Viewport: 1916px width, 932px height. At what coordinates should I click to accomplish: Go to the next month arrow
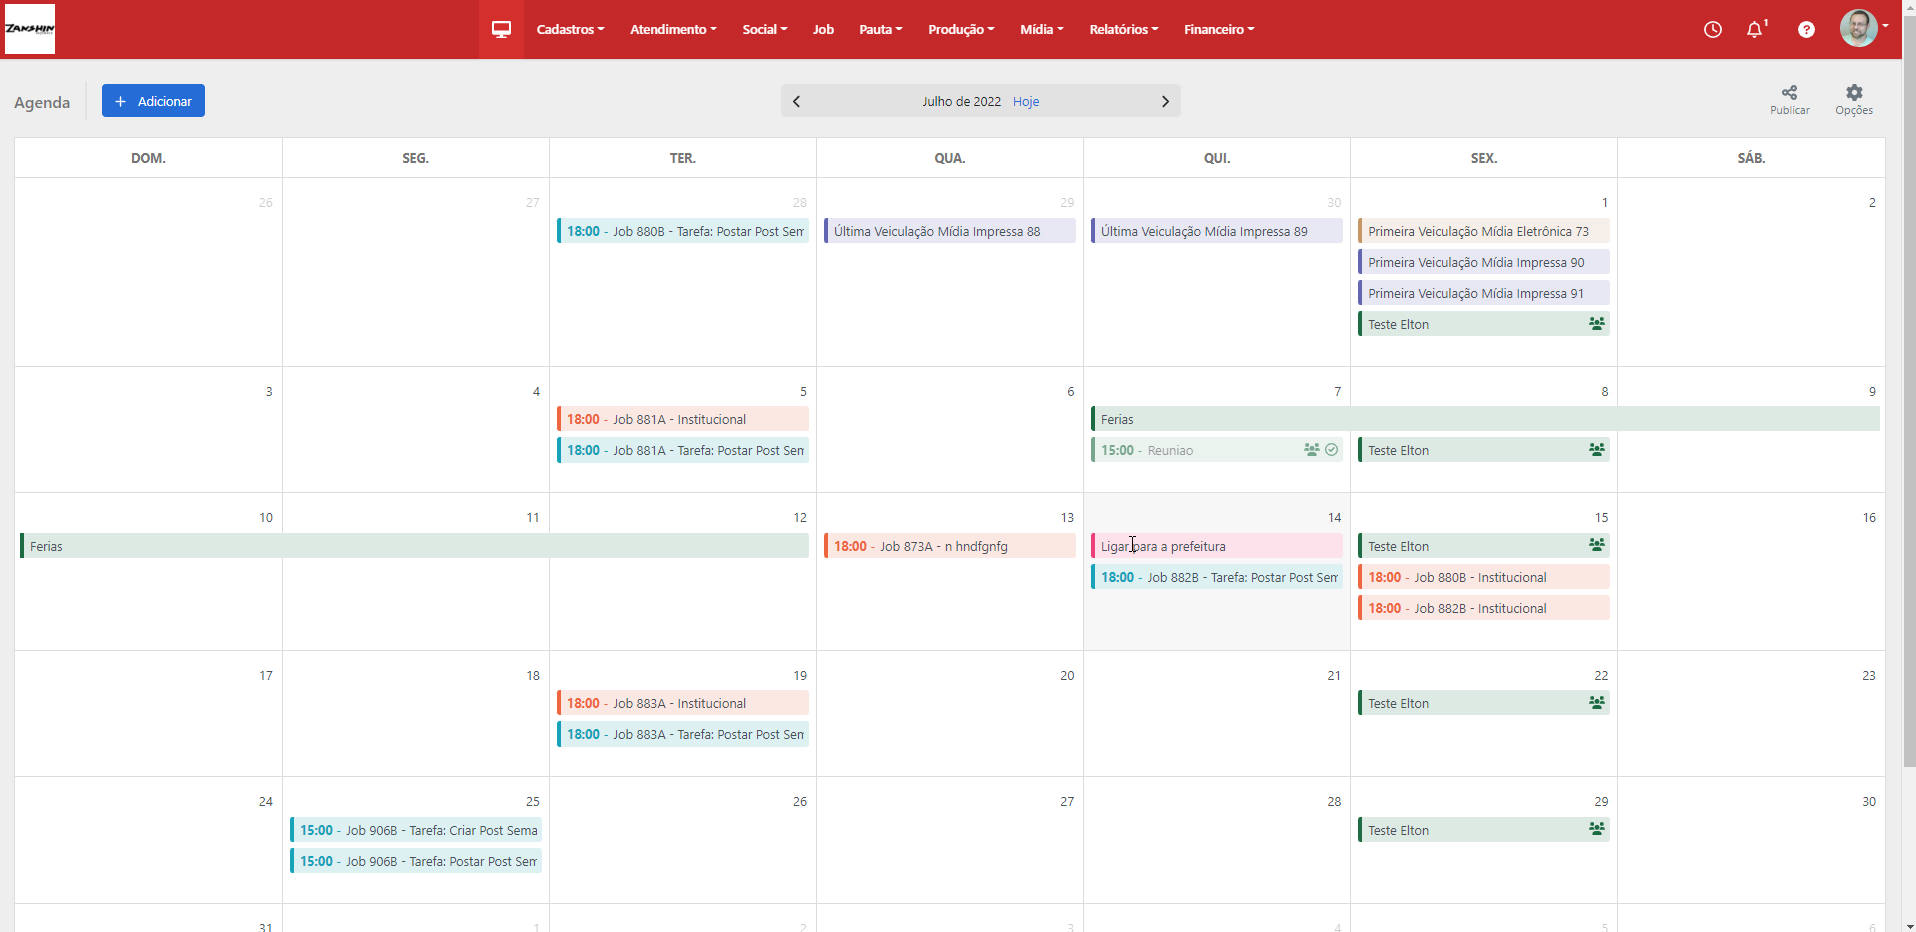coord(1164,101)
